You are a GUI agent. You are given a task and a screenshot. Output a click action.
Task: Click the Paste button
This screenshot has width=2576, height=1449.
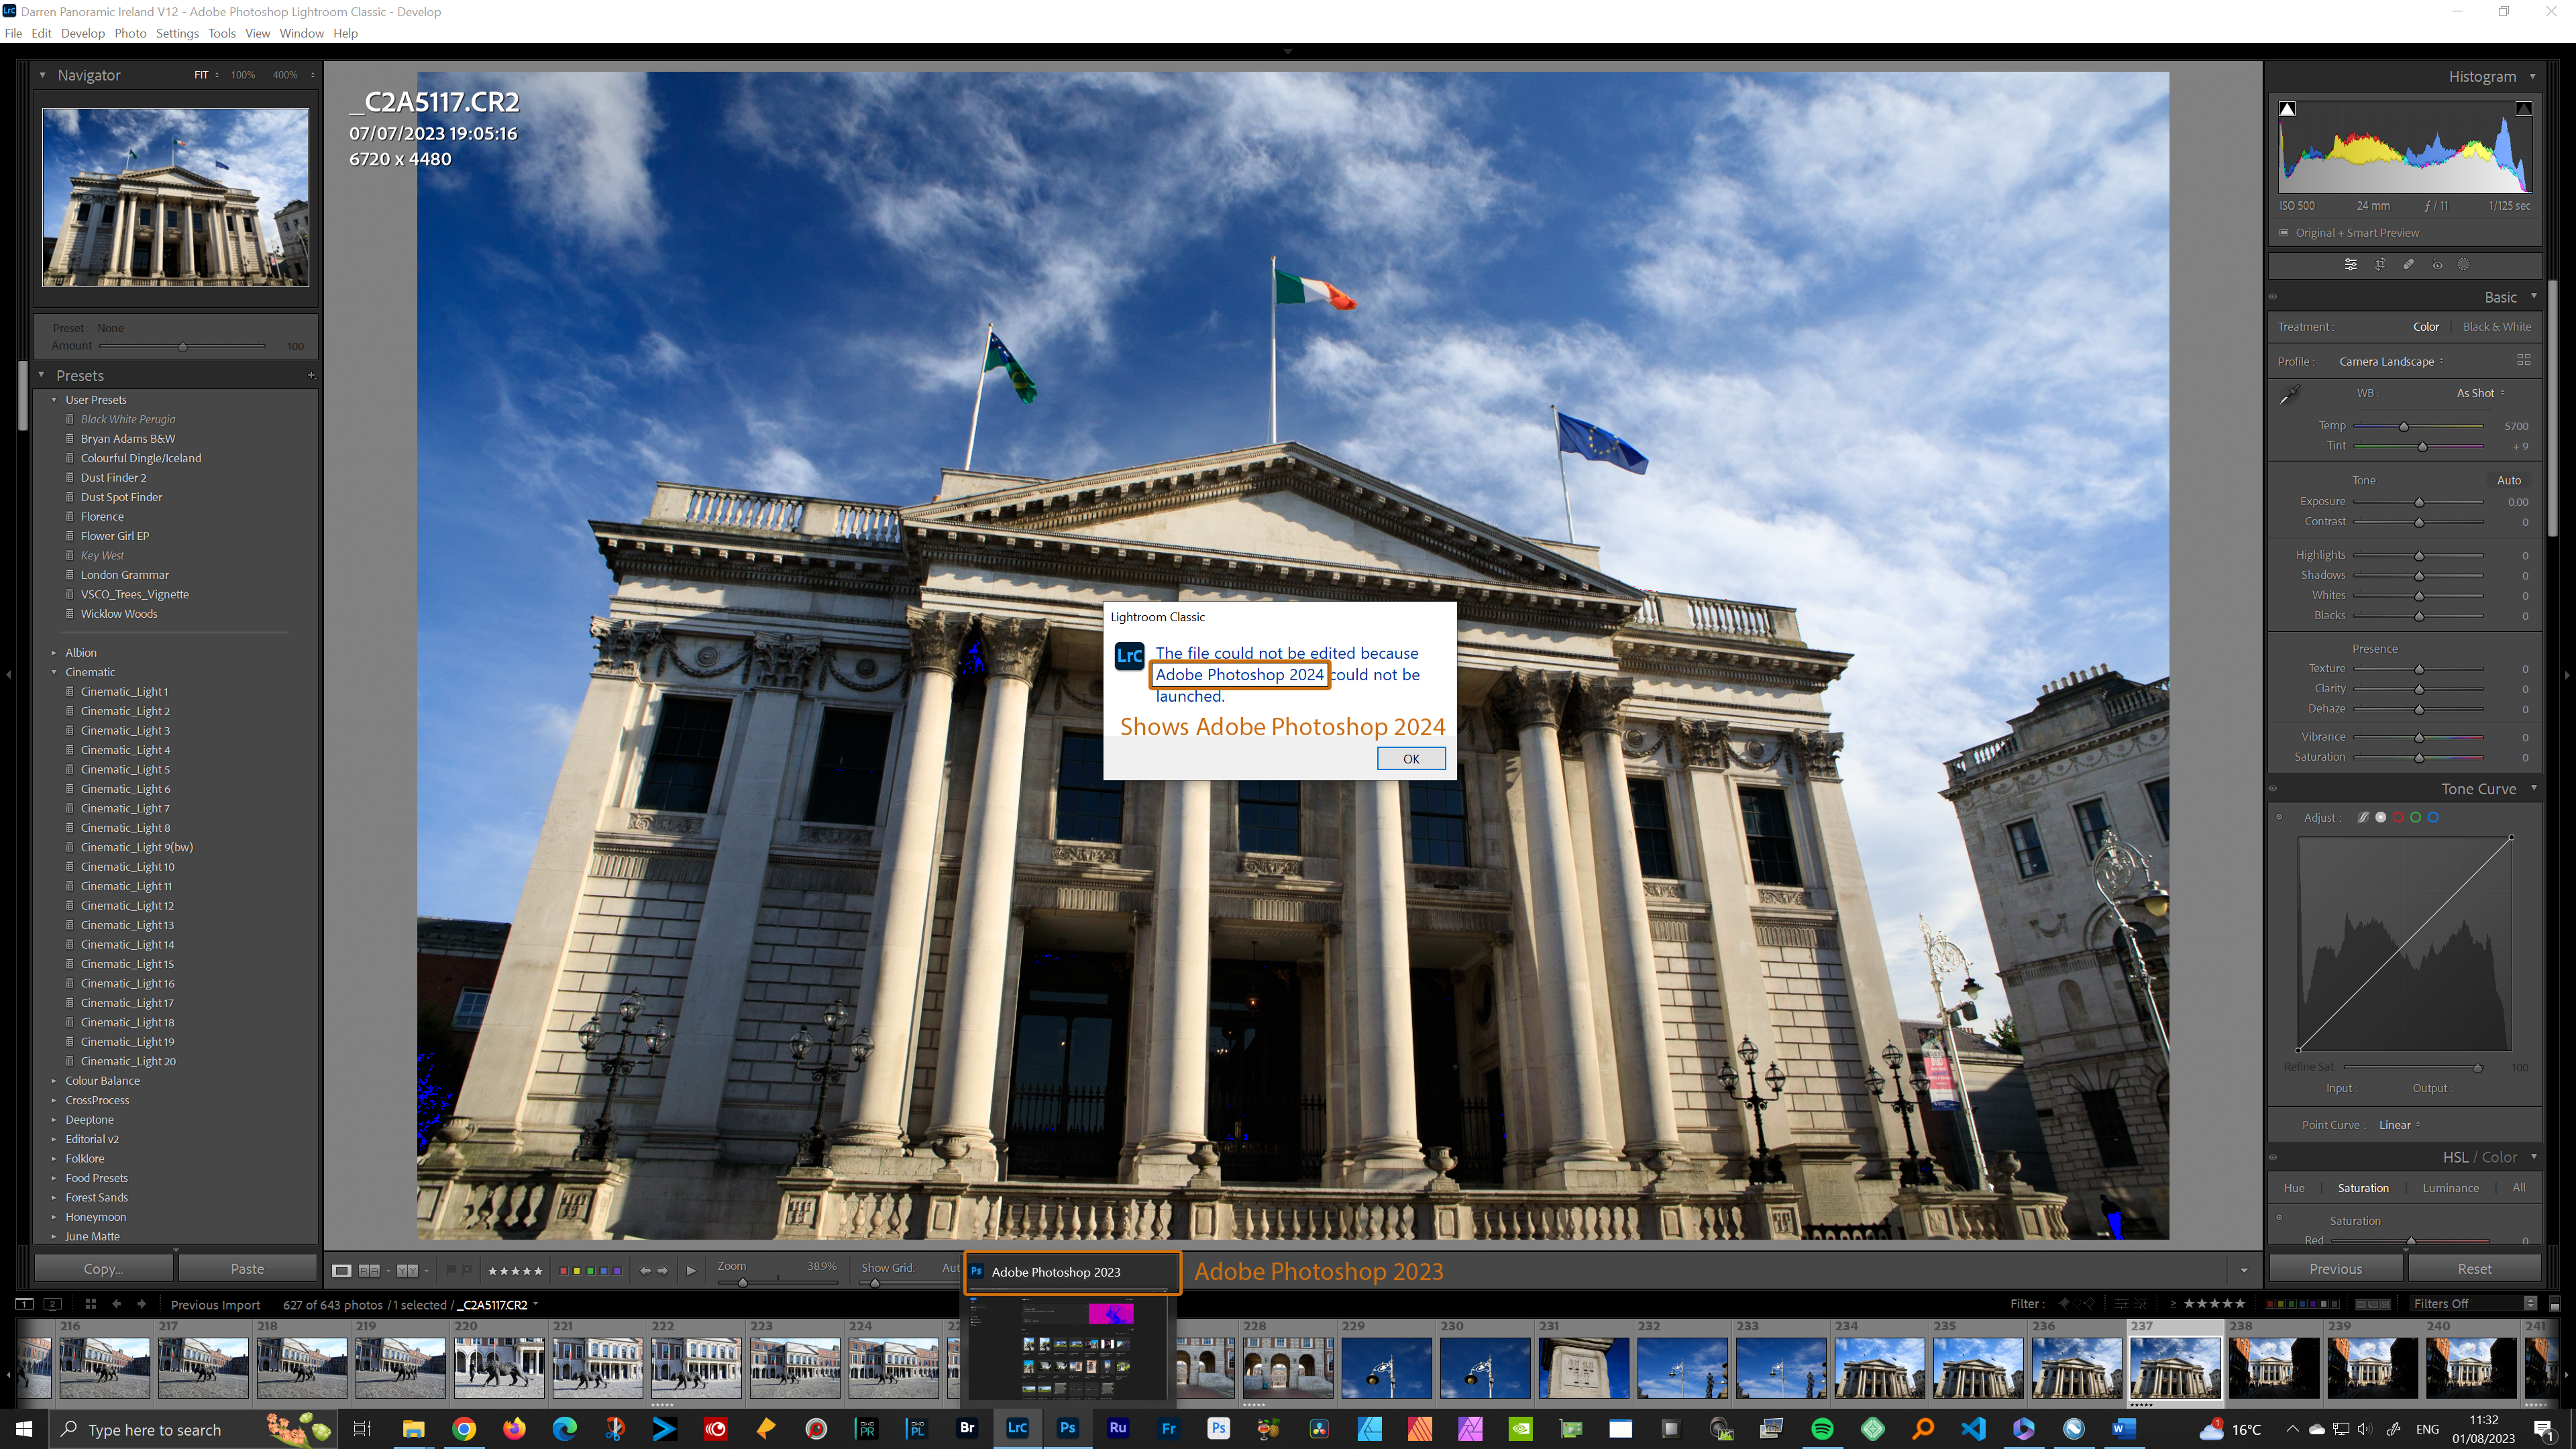(247, 1269)
